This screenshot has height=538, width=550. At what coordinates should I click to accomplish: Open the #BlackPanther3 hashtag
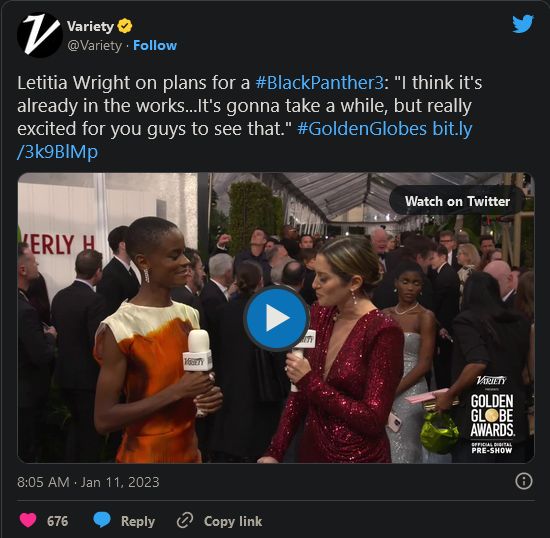pos(320,83)
